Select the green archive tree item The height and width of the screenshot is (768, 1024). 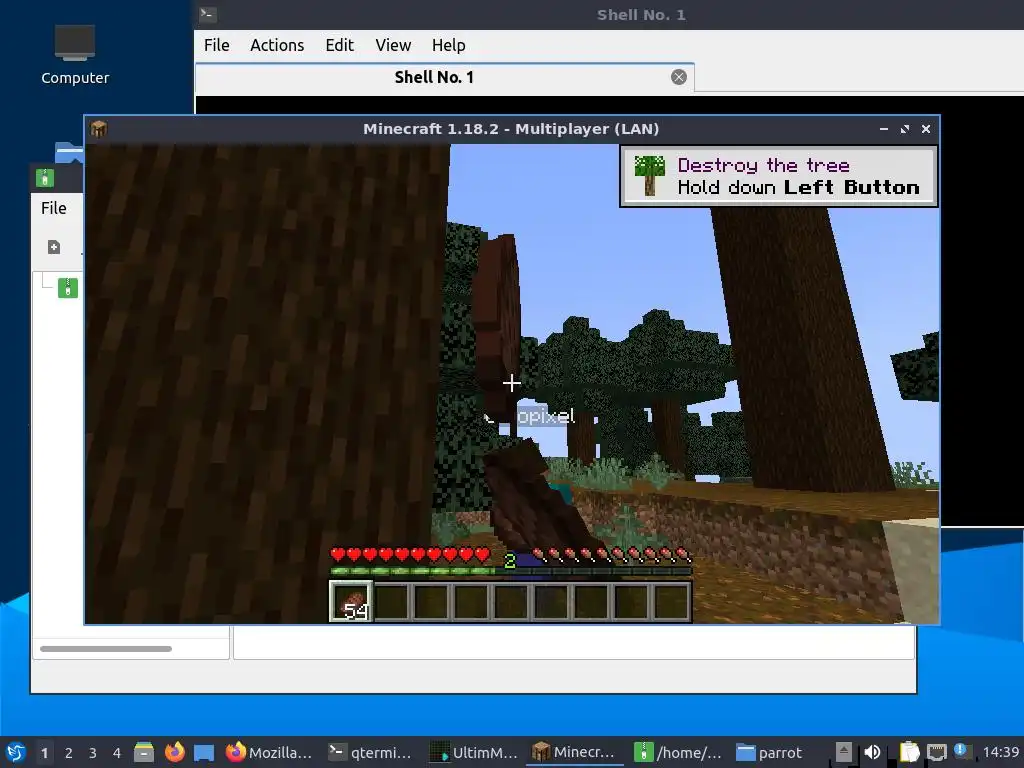68,288
